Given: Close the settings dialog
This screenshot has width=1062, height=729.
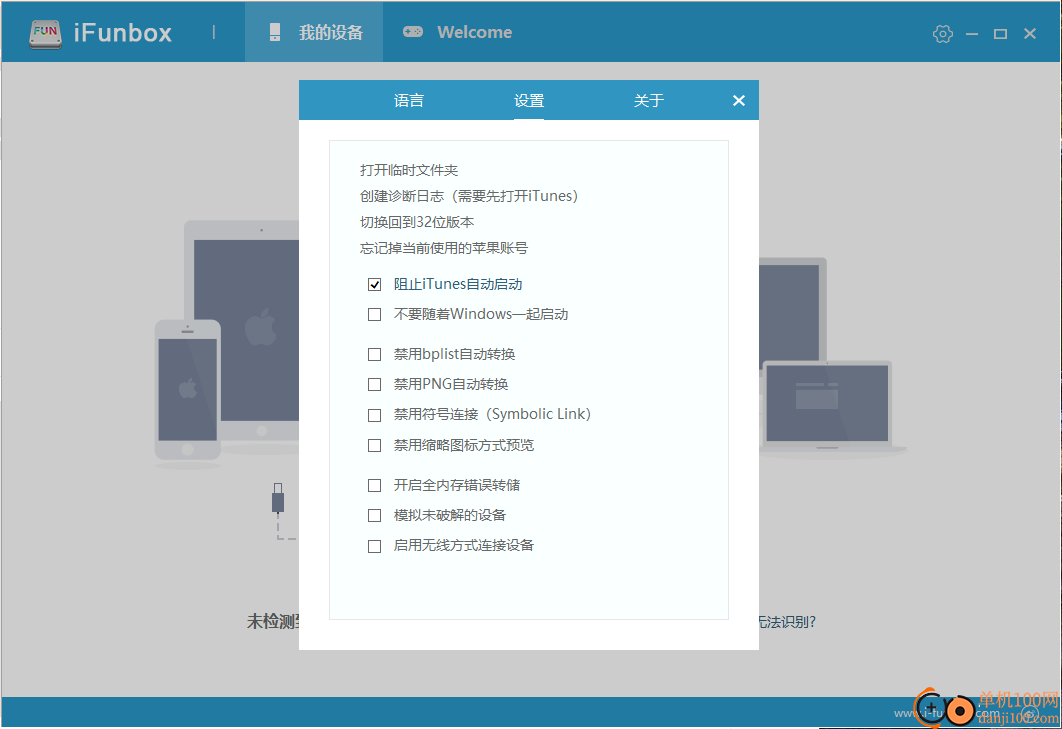Looking at the screenshot, I should click(739, 100).
